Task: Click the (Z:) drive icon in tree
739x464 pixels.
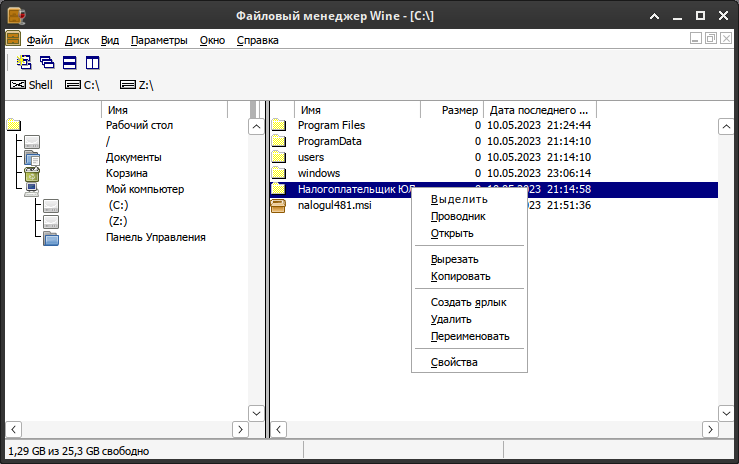Action: pos(51,222)
